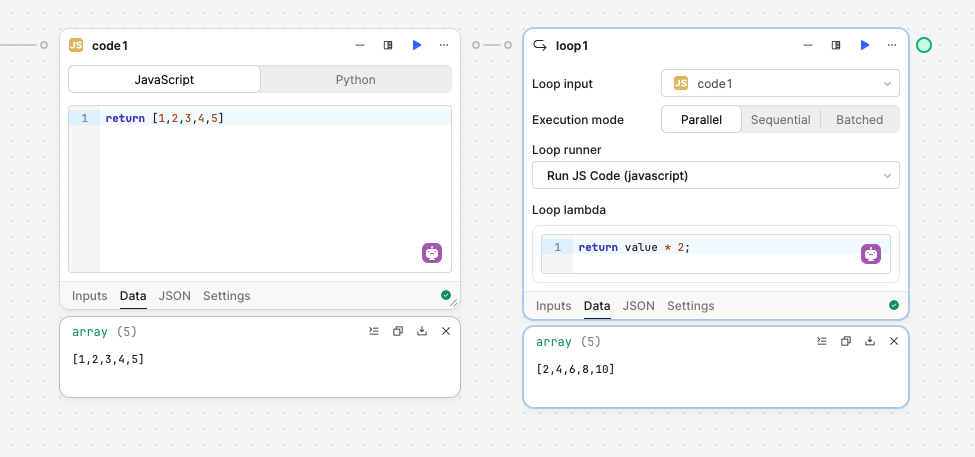Viewport: 975px width, 457px height.
Task: Click the Loop lambda label
Action: [569, 210]
